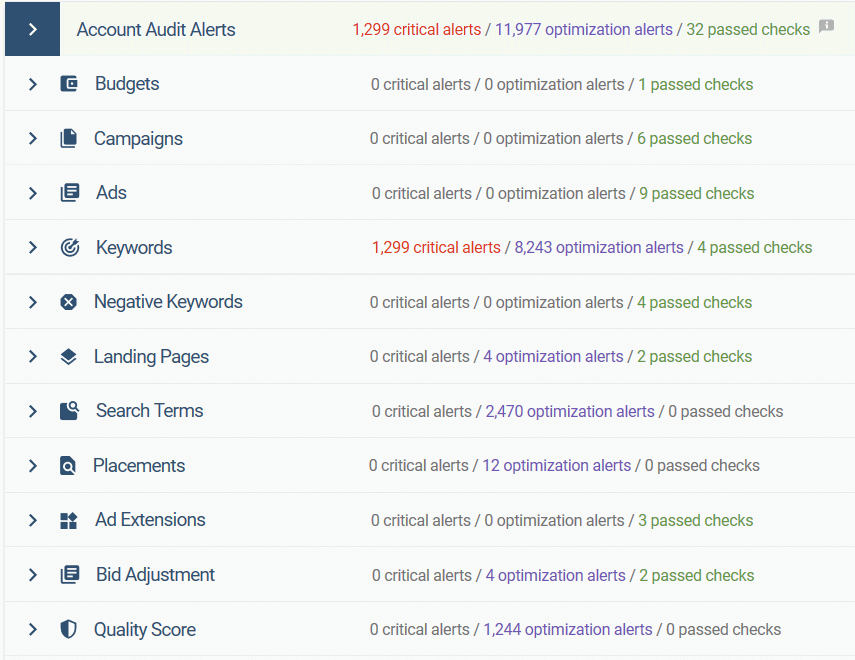Expand the Keywords row chevron
The height and width of the screenshot is (660, 855).
(32, 248)
